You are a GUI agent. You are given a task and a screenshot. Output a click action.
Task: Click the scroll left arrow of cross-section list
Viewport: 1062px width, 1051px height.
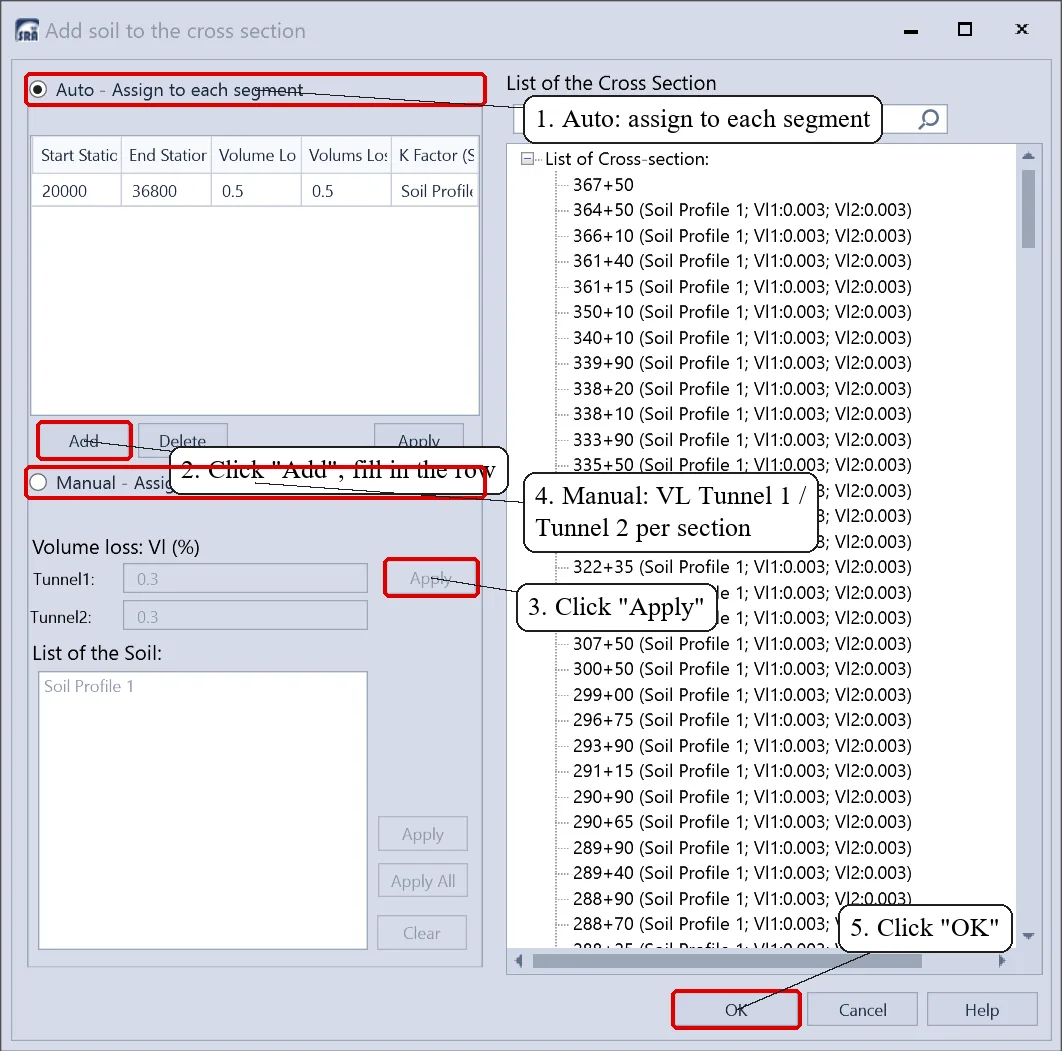519,961
